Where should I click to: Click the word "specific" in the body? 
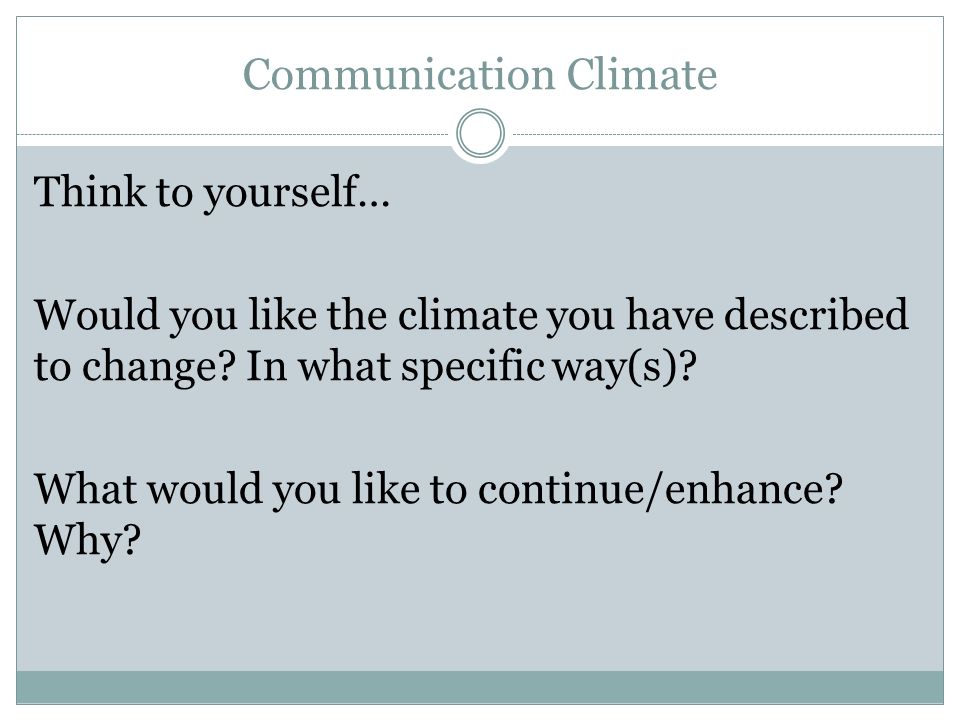tap(473, 368)
